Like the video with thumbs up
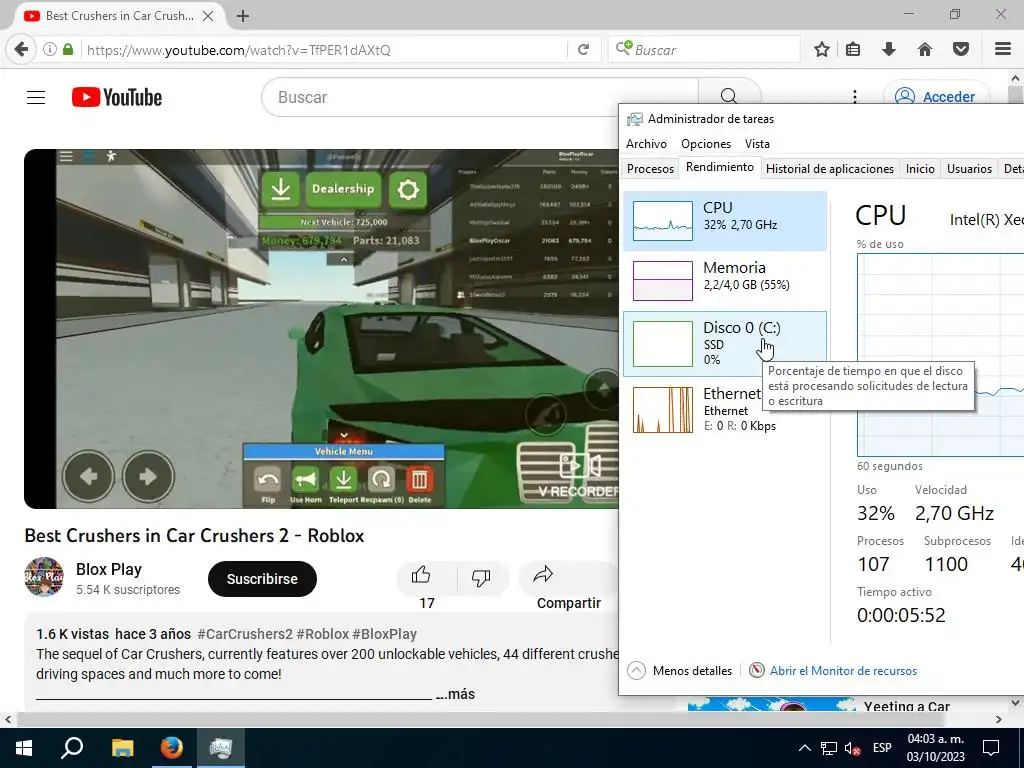 421,576
